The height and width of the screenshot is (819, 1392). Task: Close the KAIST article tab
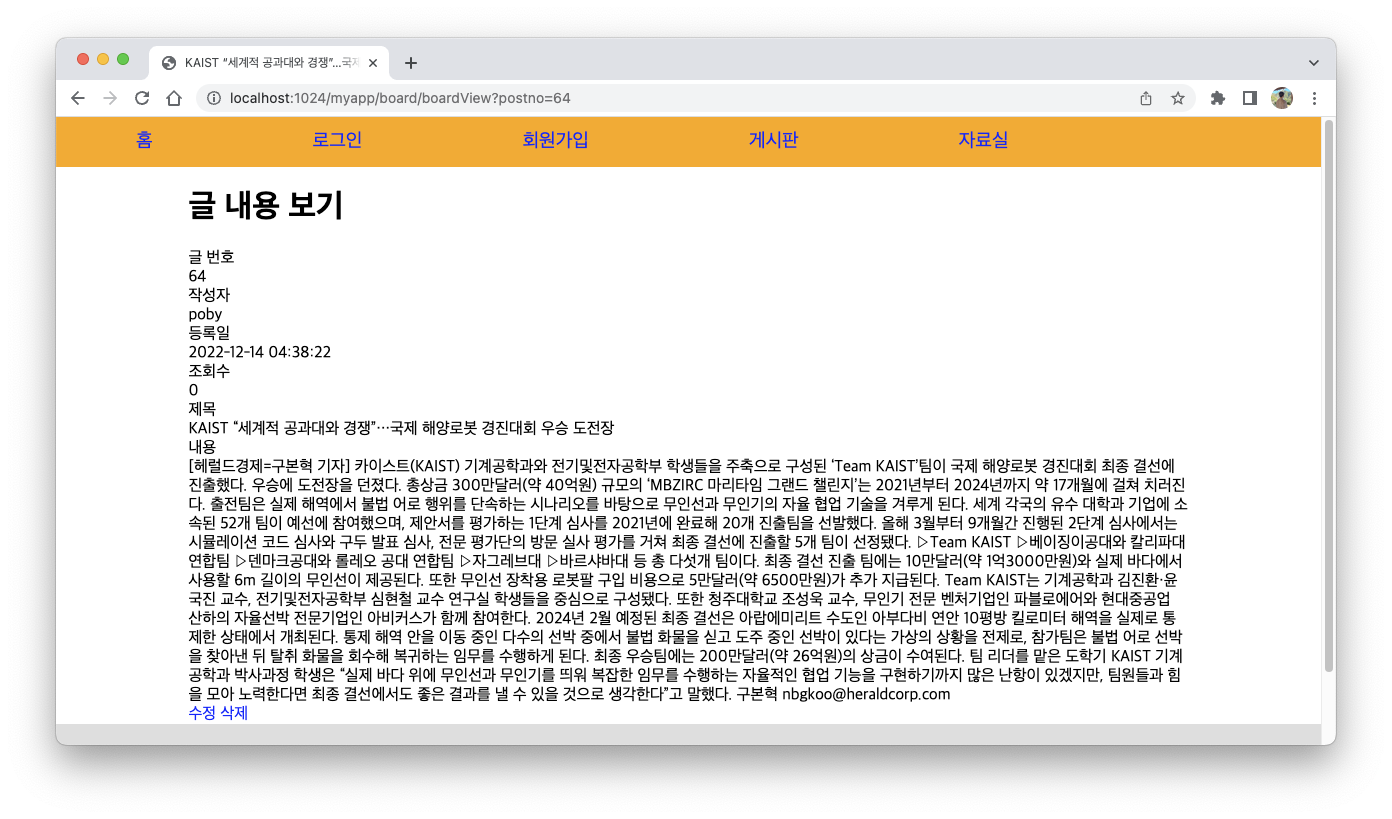coord(373,63)
